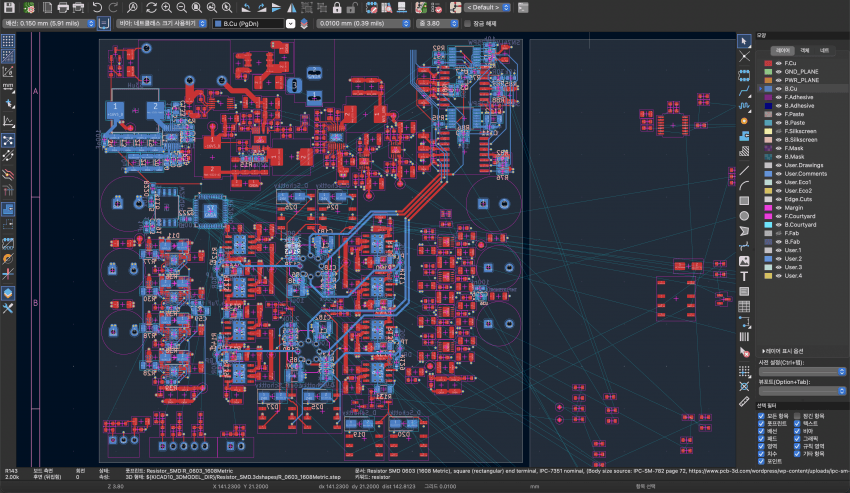Screen dimensions: 850x493
Task: Select the PWR_PLANE layer row
Action: tap(802, 80)
